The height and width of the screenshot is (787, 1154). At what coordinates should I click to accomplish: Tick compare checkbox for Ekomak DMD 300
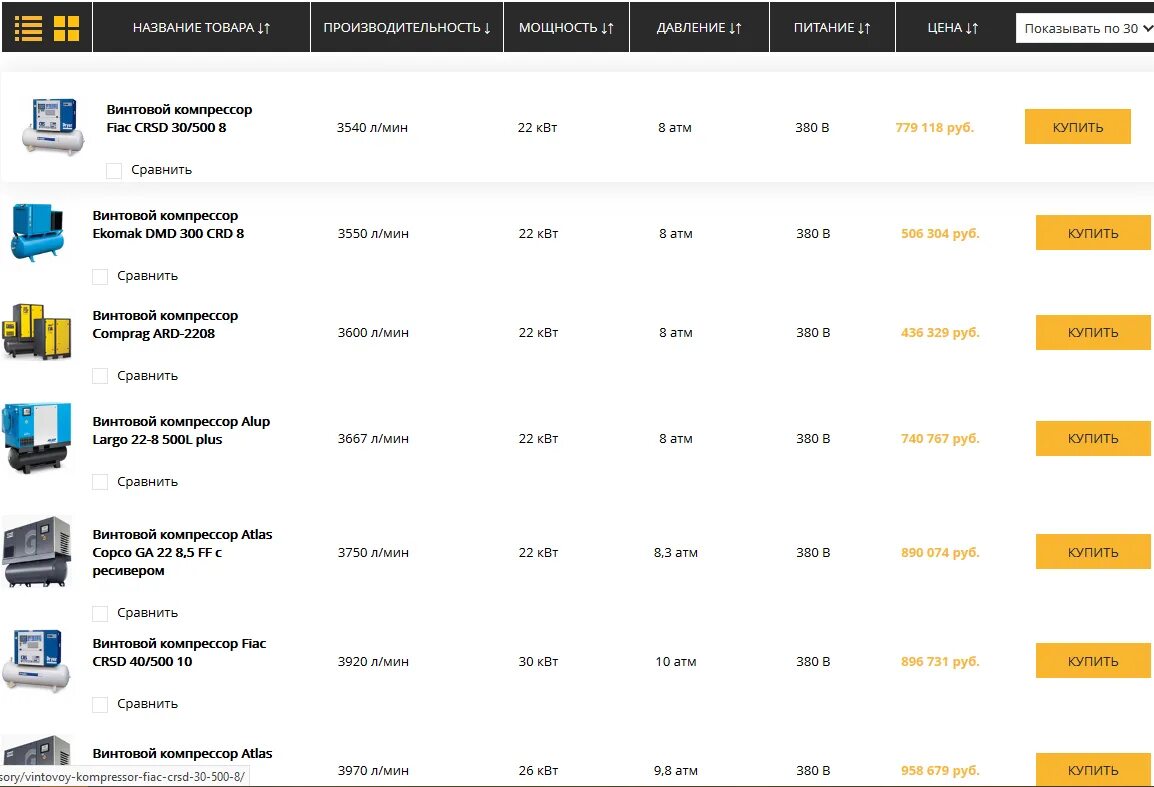[100, 277]
